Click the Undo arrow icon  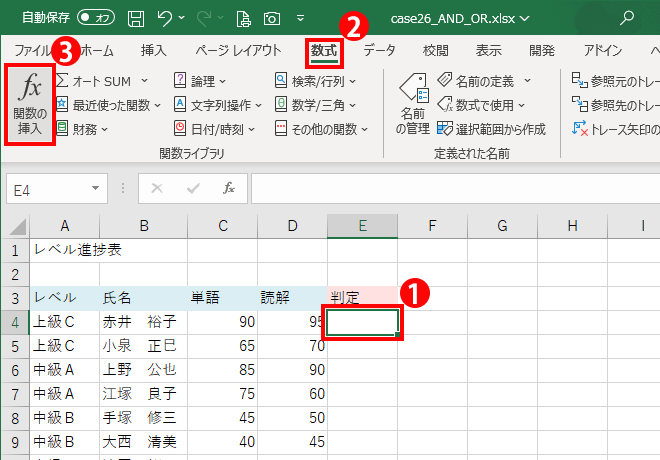tap(166, 18)
